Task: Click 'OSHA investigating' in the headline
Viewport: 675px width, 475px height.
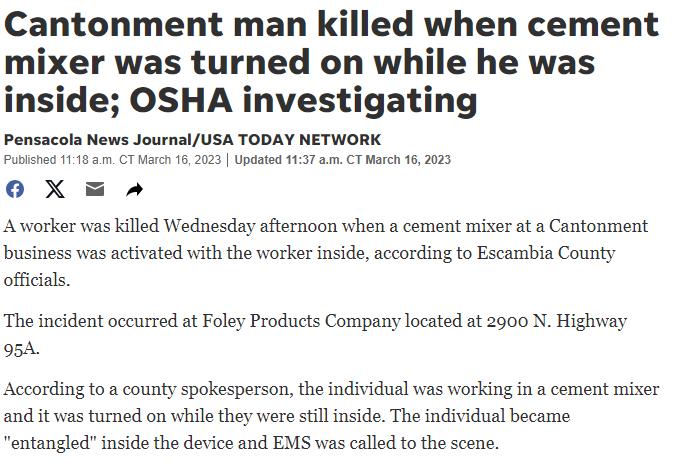Action: tap(303, 100)
